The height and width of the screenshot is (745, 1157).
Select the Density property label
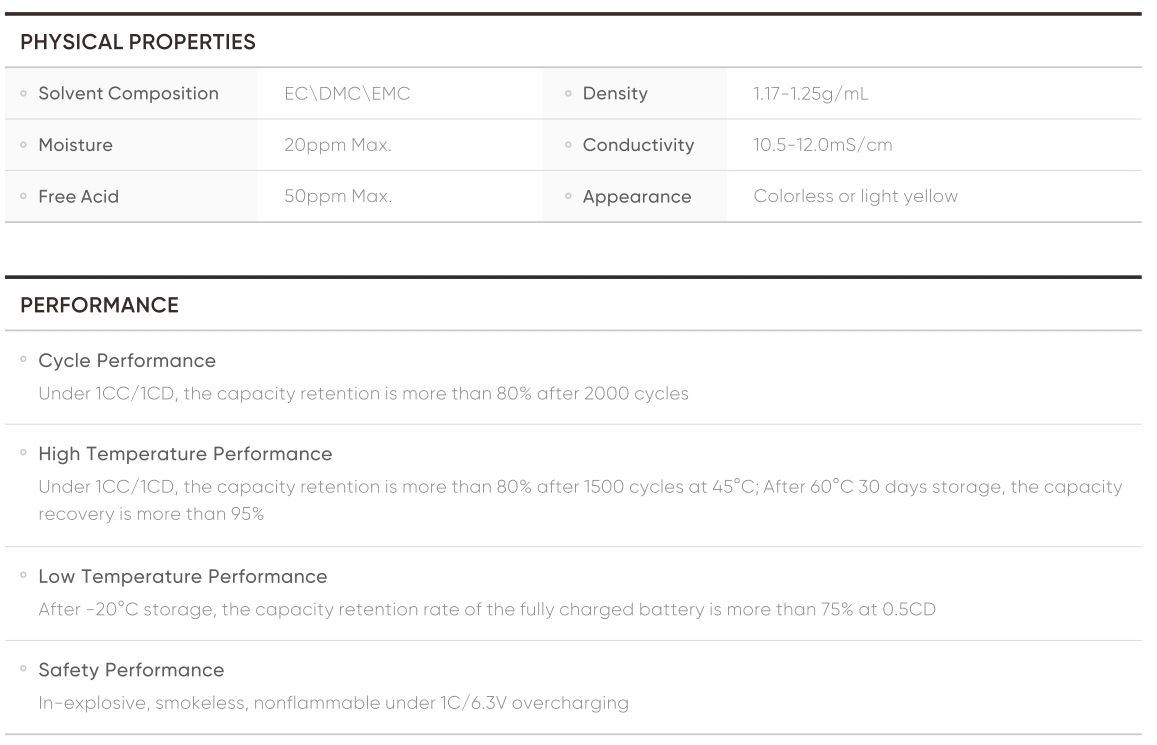(615, 94)
